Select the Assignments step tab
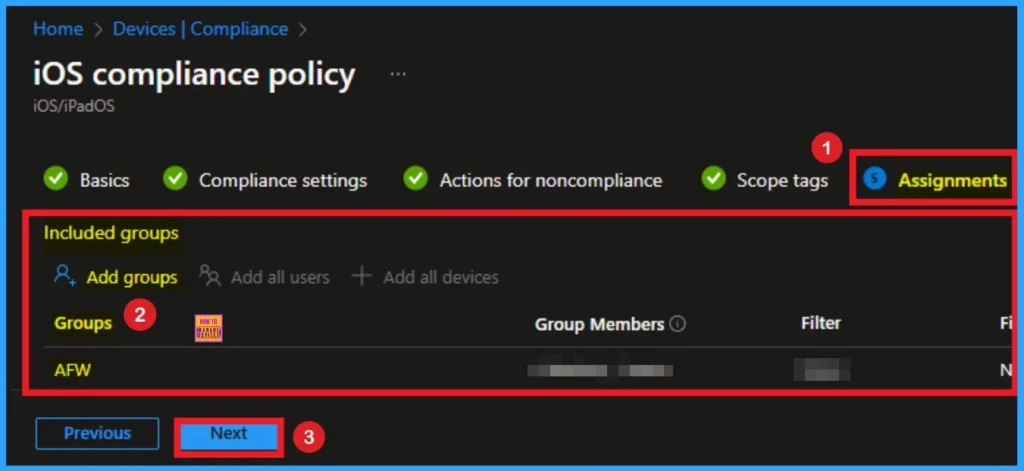Image resolution: width=1024 pixels, height=471 pixels. click(952, 180)
